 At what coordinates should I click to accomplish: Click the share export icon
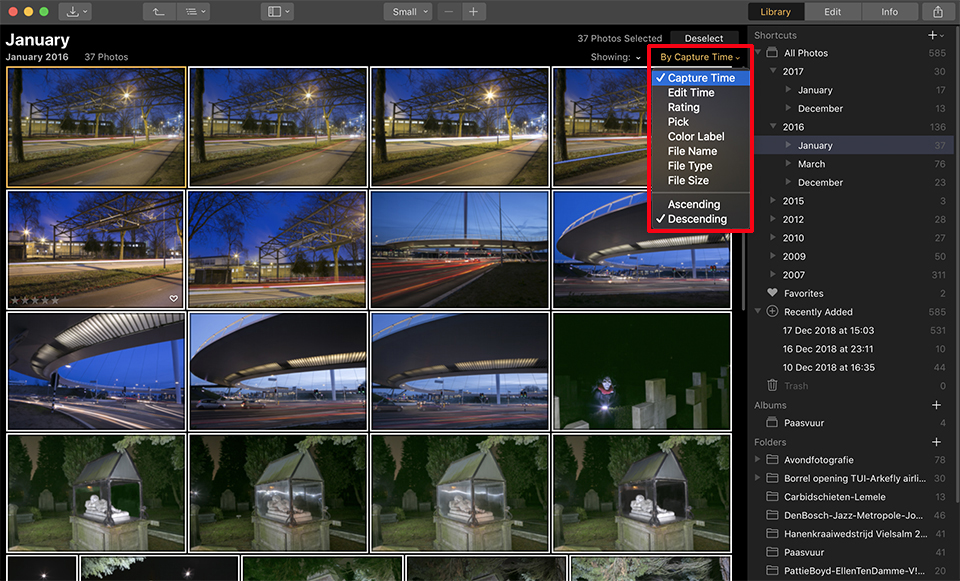[x=937, y=12]
